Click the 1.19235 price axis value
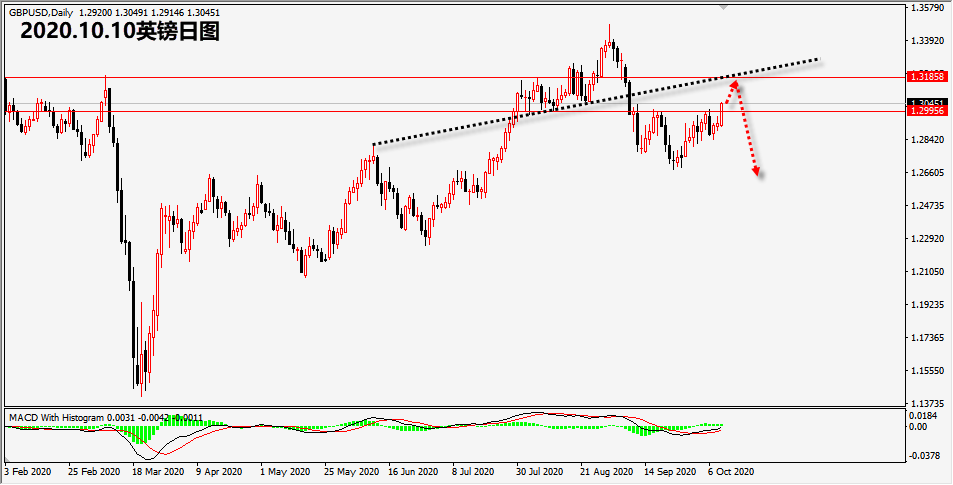Image resolution: width=953 pixels, height=485 pixels. tap(929, 304)
